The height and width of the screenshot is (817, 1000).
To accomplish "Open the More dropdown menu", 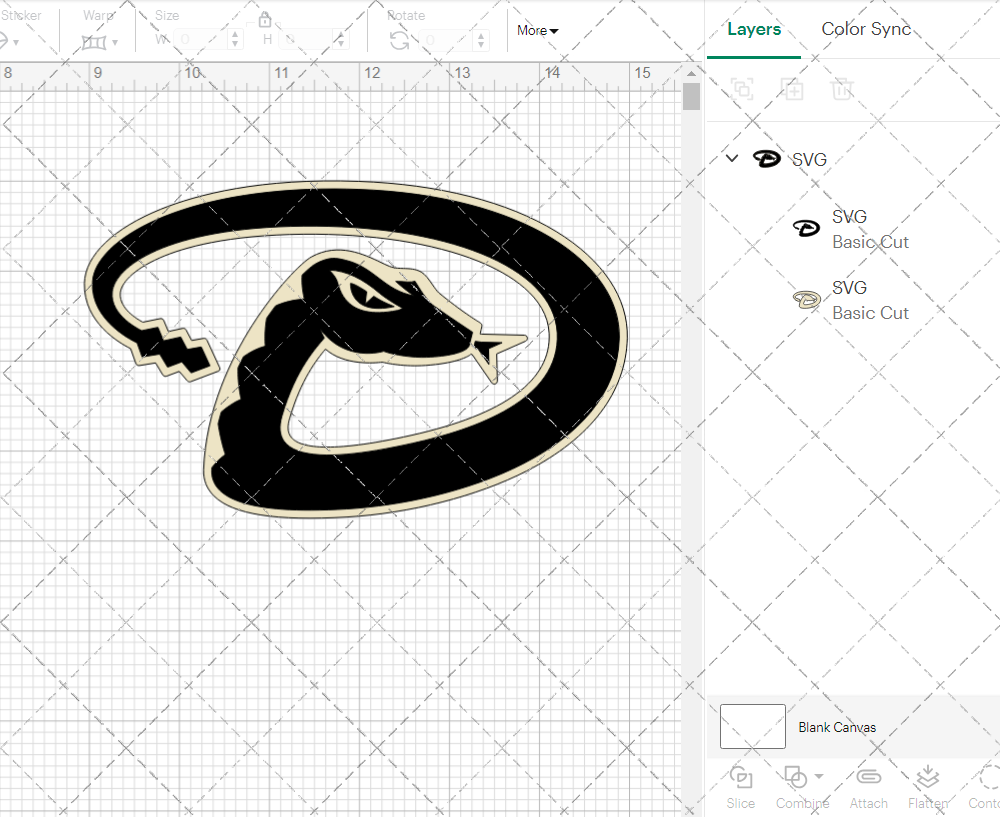I will 537,31.
